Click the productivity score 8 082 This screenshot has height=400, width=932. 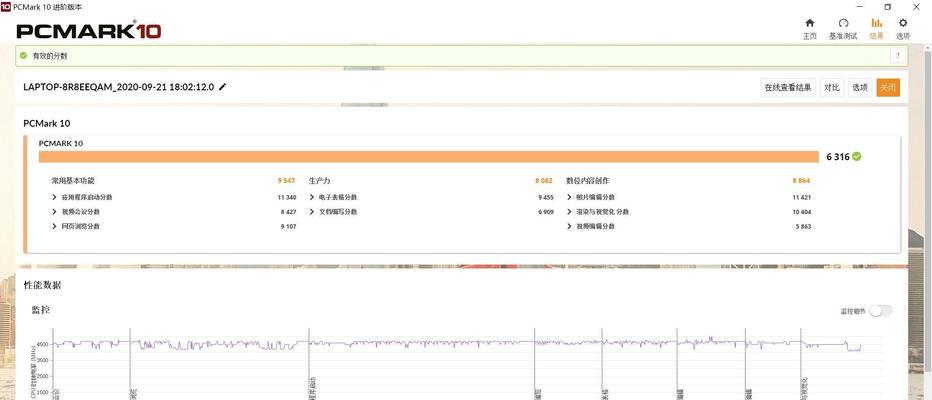[544, 181]
